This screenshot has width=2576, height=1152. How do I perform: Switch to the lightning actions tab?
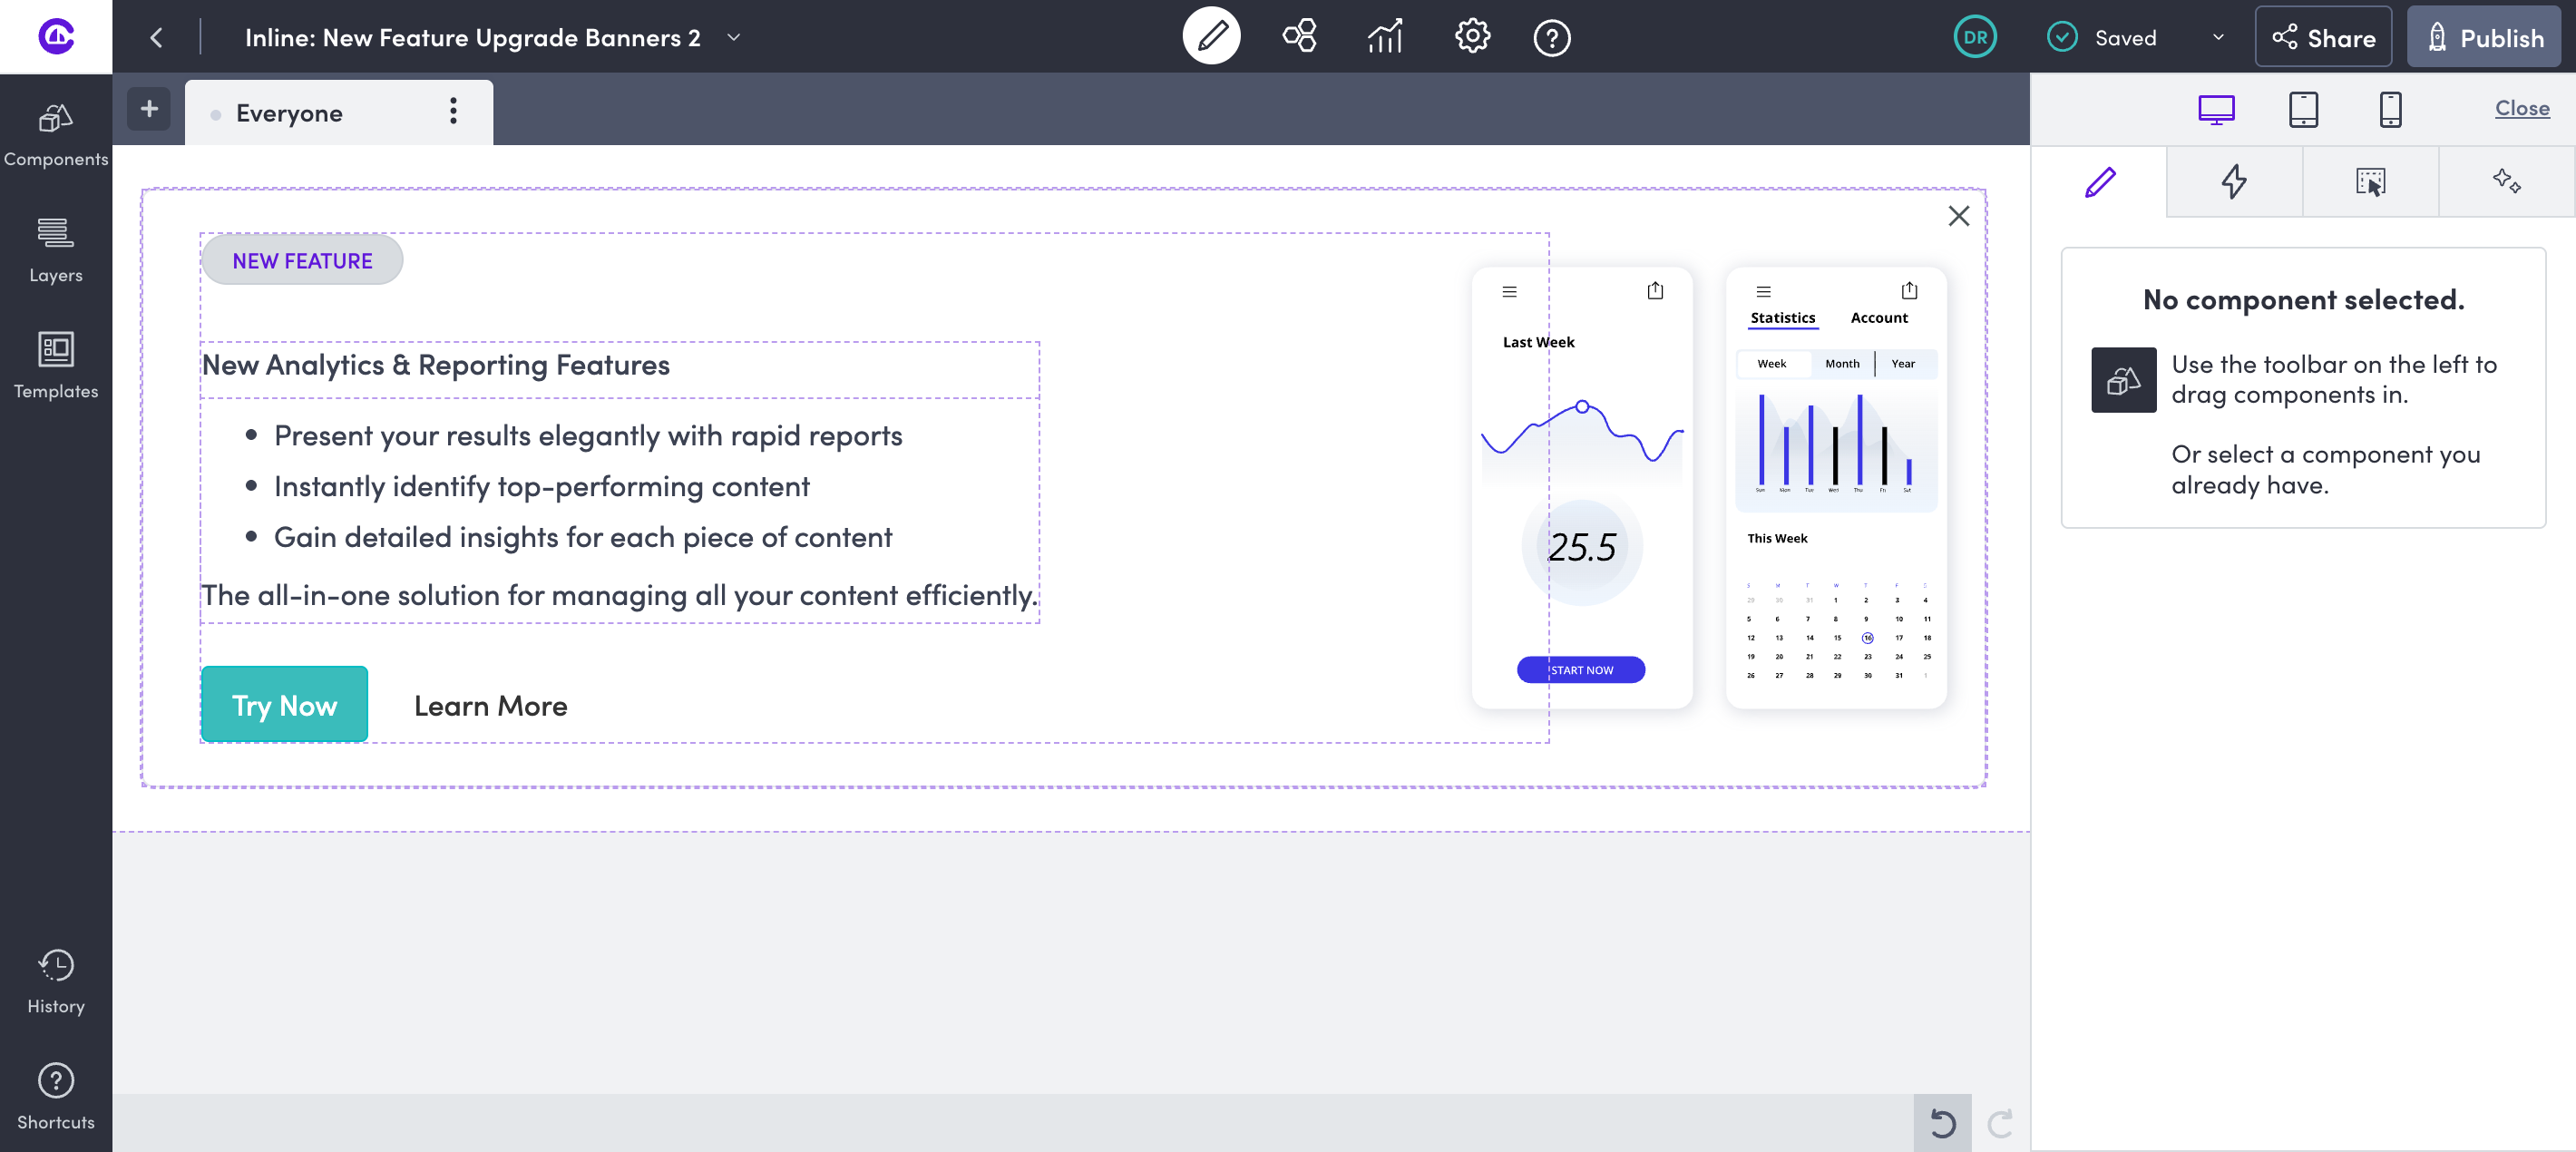(x=2233, y=182)
